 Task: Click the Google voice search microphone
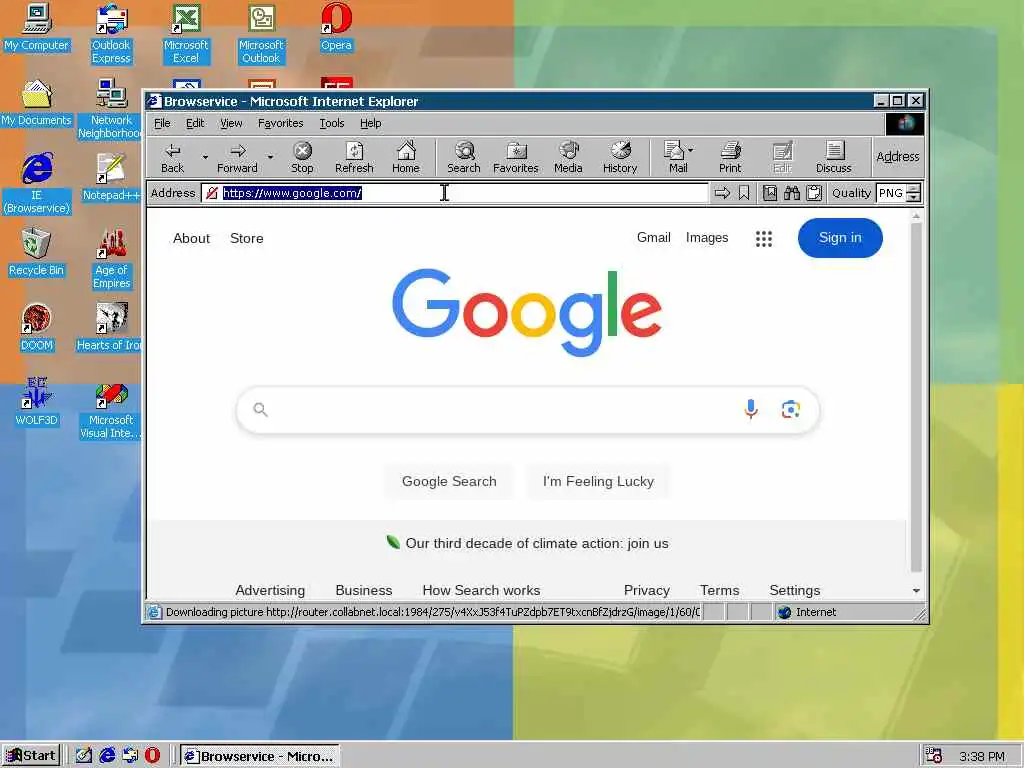(x=751, y=409)
